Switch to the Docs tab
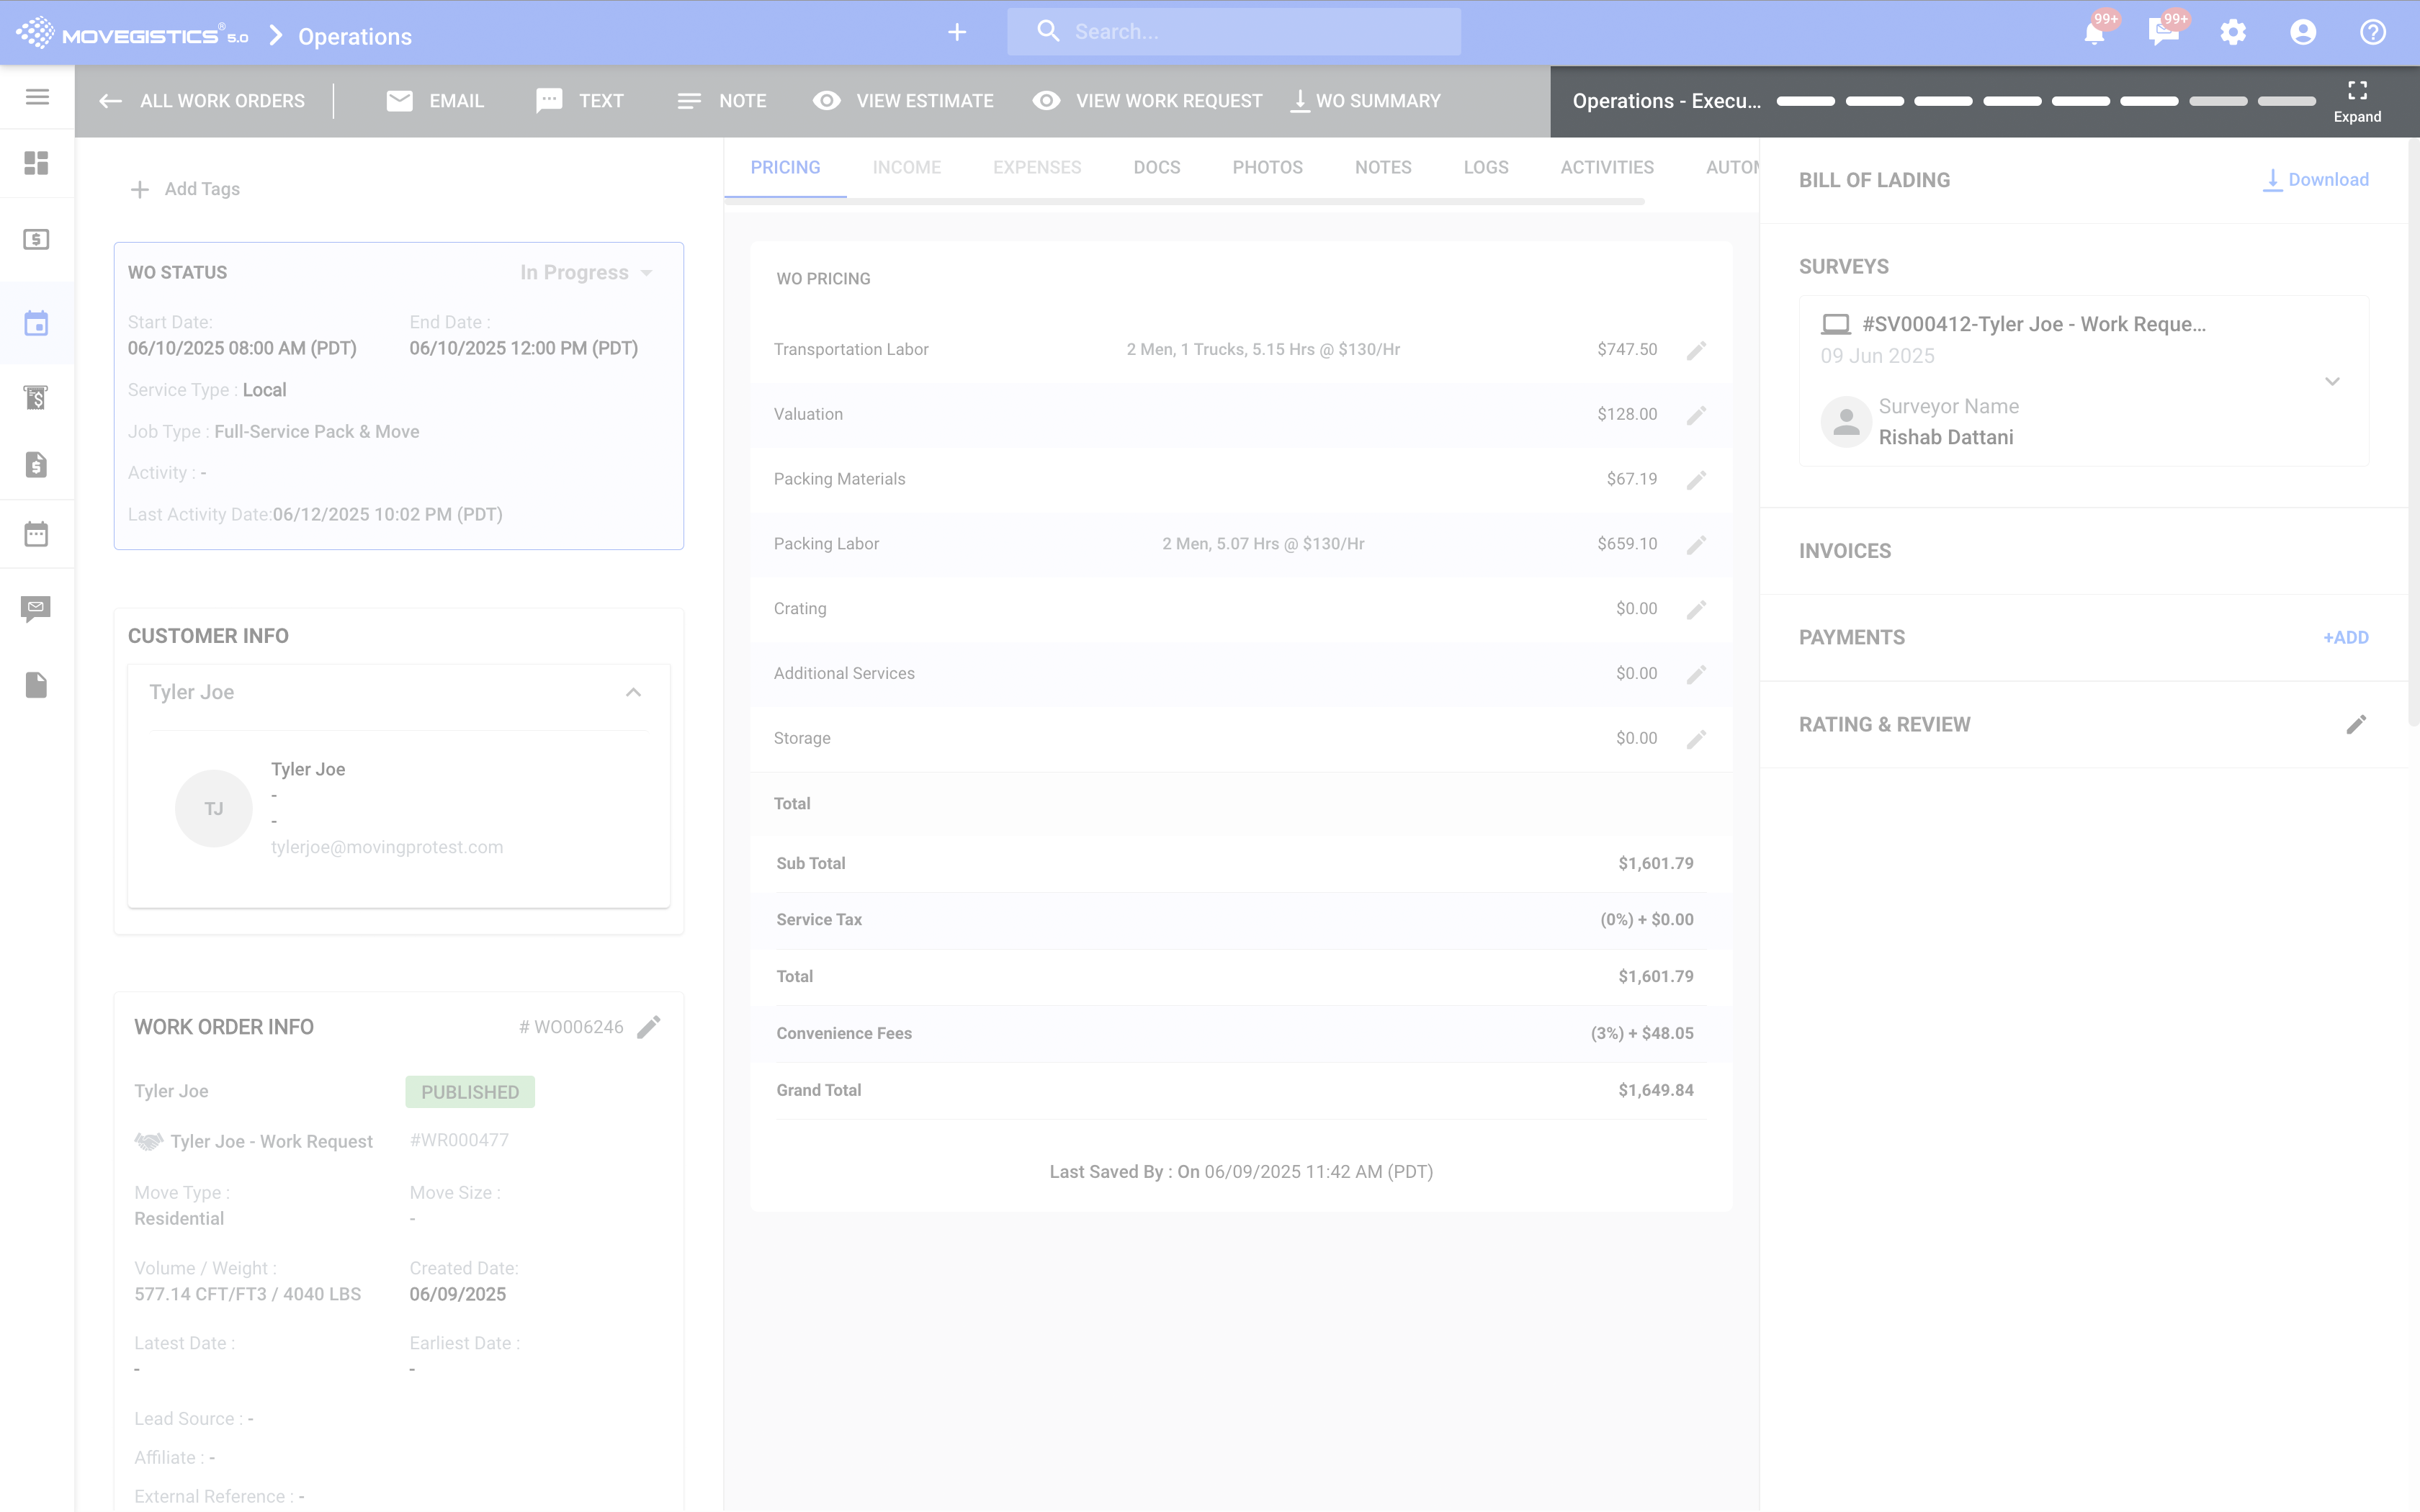Image resolution: width=2420 pixels, height=1512 pixels. point(1156,167)
